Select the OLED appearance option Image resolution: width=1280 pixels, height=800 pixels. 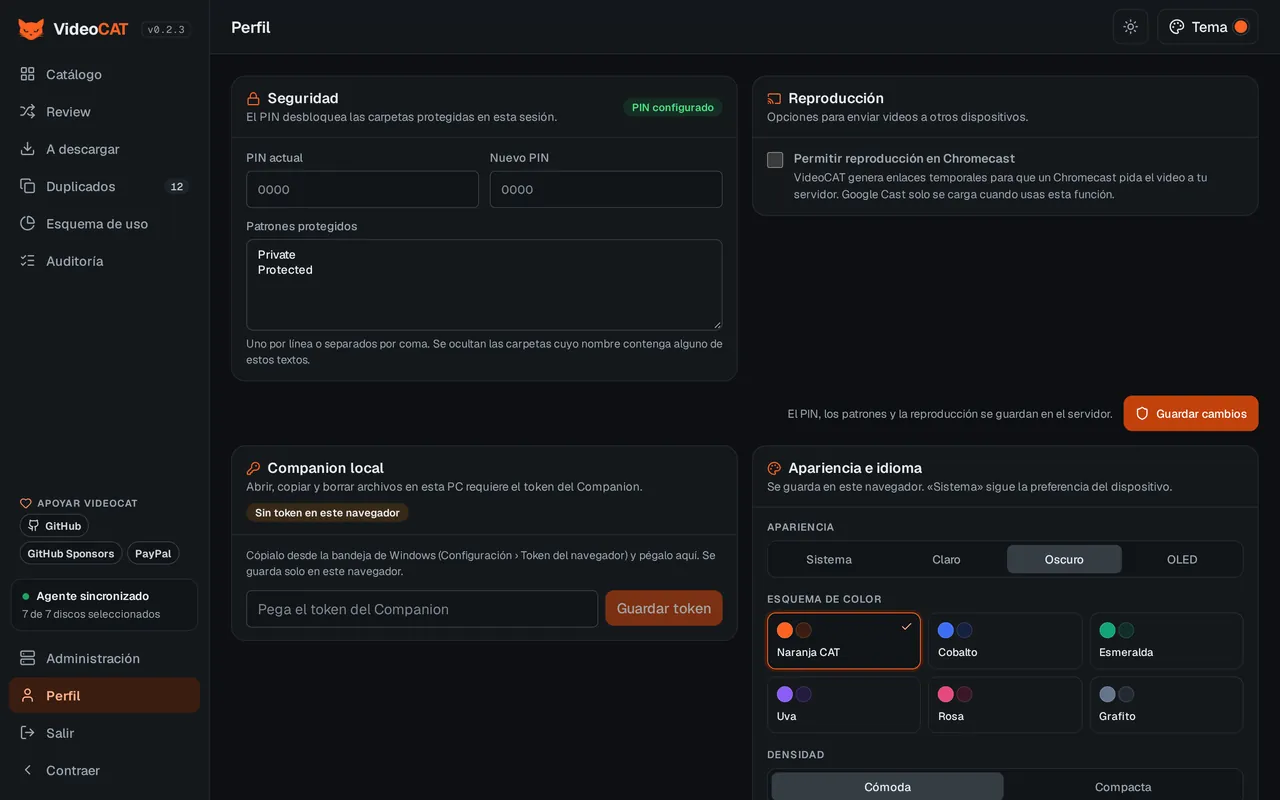[x=1182, y=559]
